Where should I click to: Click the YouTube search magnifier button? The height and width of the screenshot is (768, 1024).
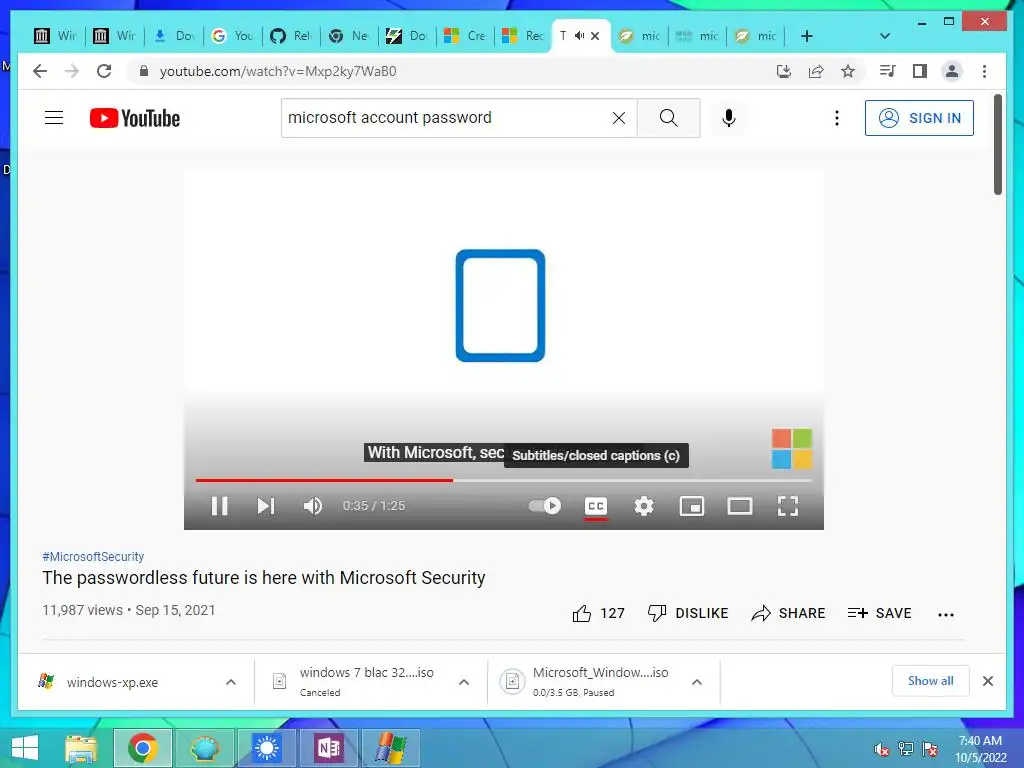[x=669, y=118]
